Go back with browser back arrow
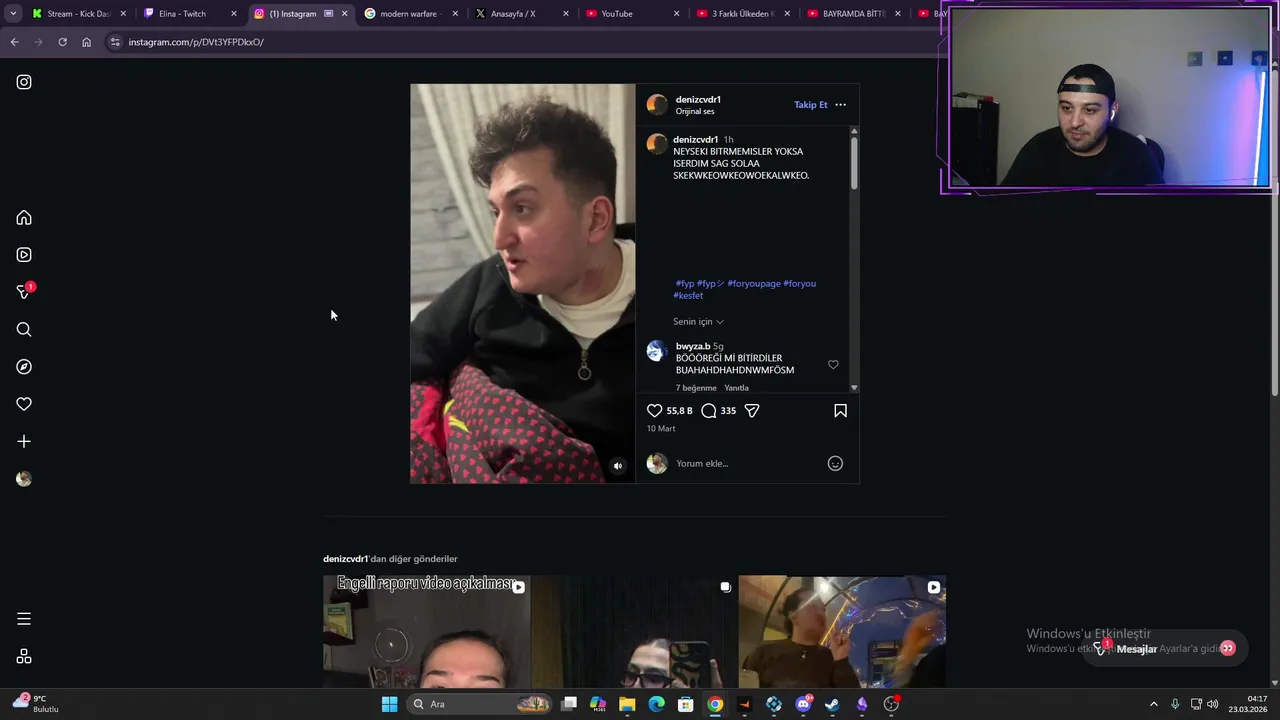Viewport: 1280px width, 720px height. coord(14,42)
